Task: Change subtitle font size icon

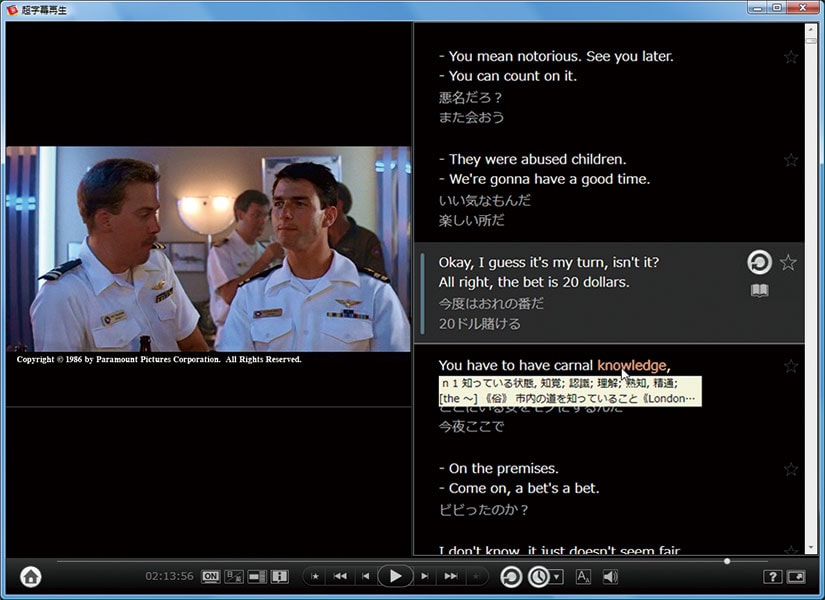Action: 583,577
